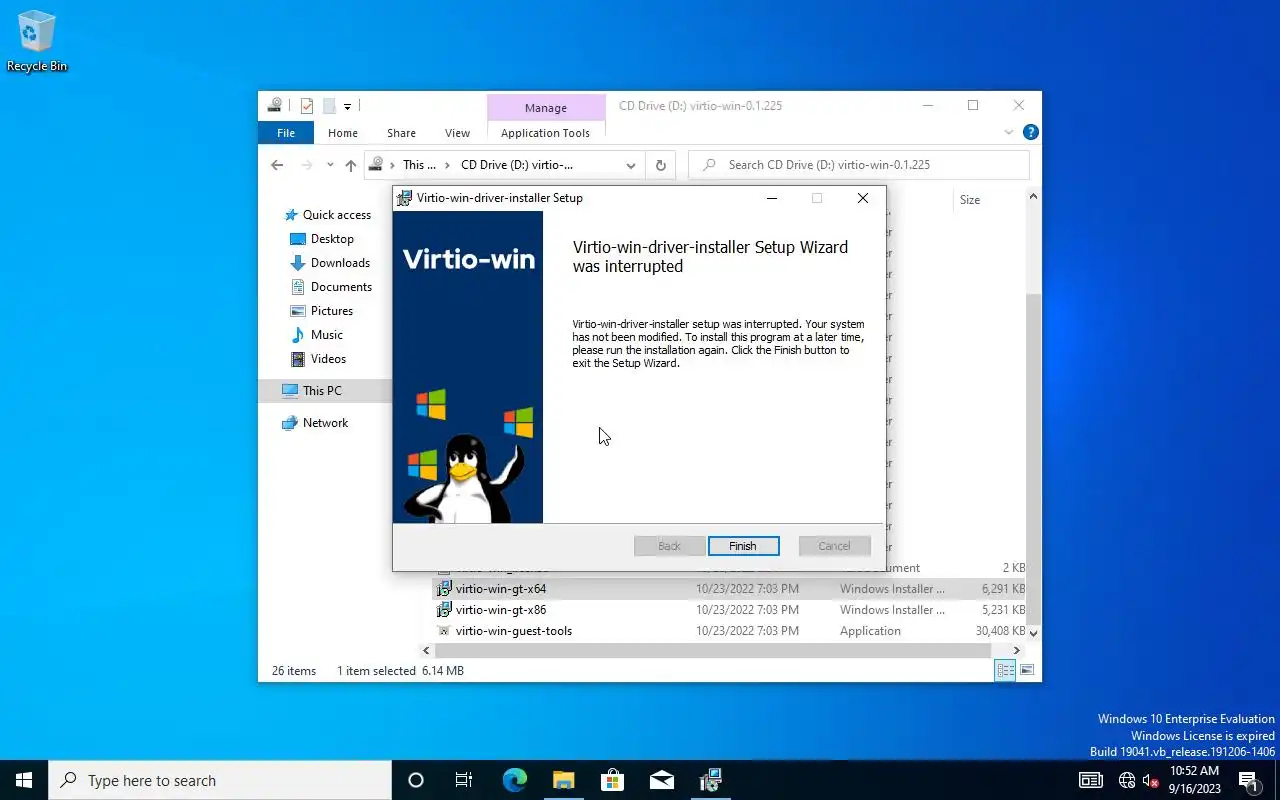Open the View ribbon tab
Image resolution: width=1280 pixels, height=800 pixels.
click(457, 133)
